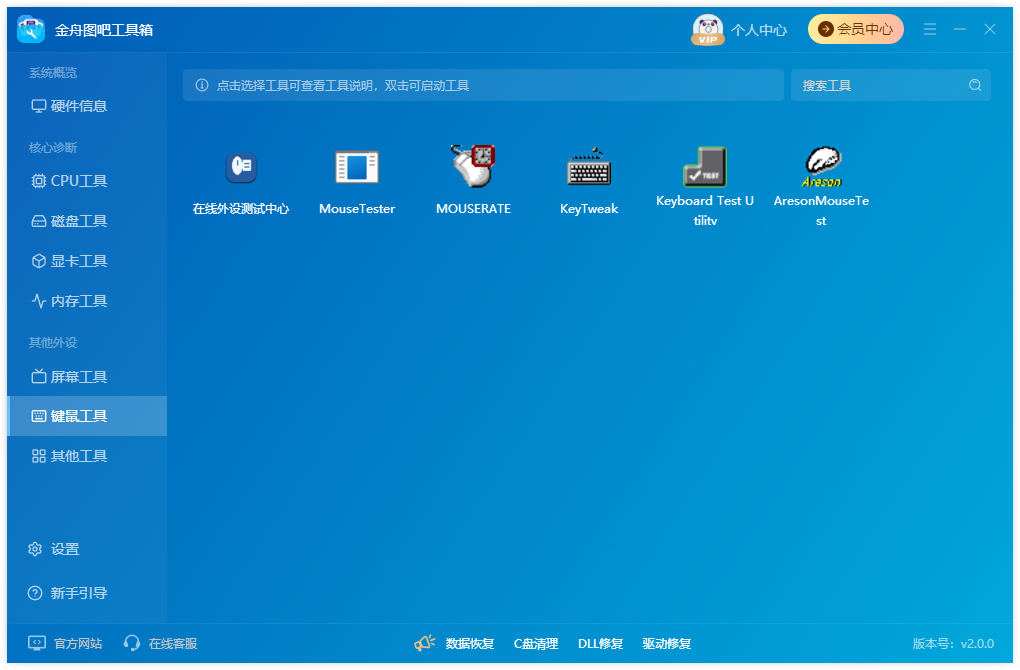This screenshot has height=670, width=1020.
Task: Open 硬件信息 in the sidebar
Action: point(87,106)
